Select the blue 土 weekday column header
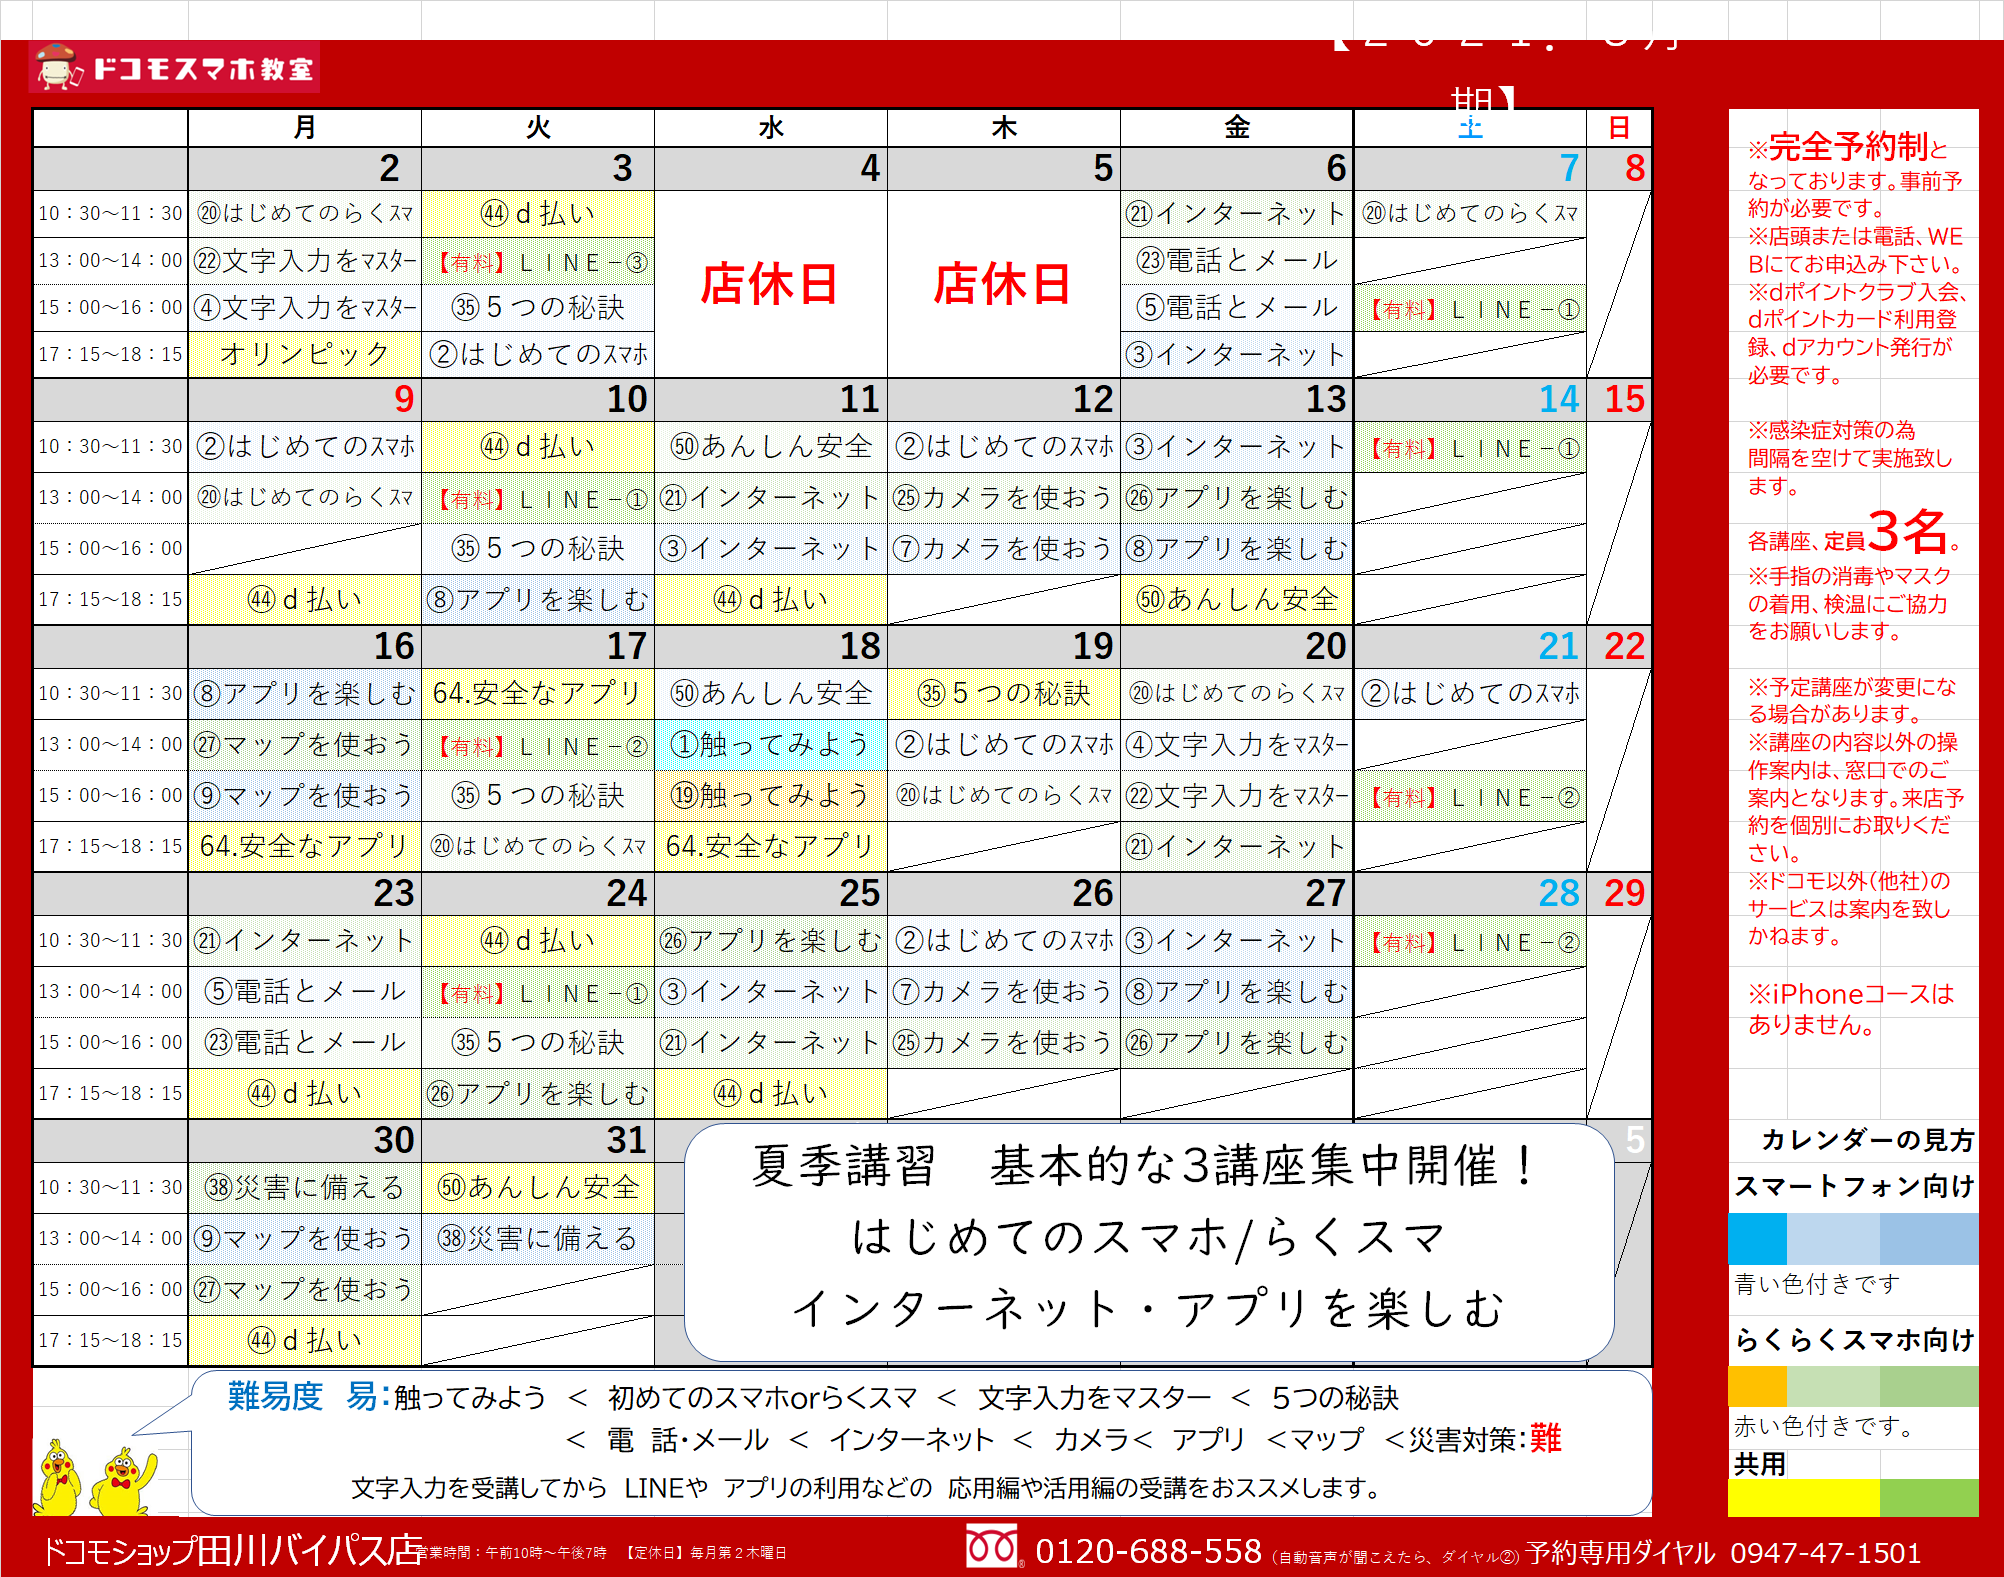 (1469, 128)
